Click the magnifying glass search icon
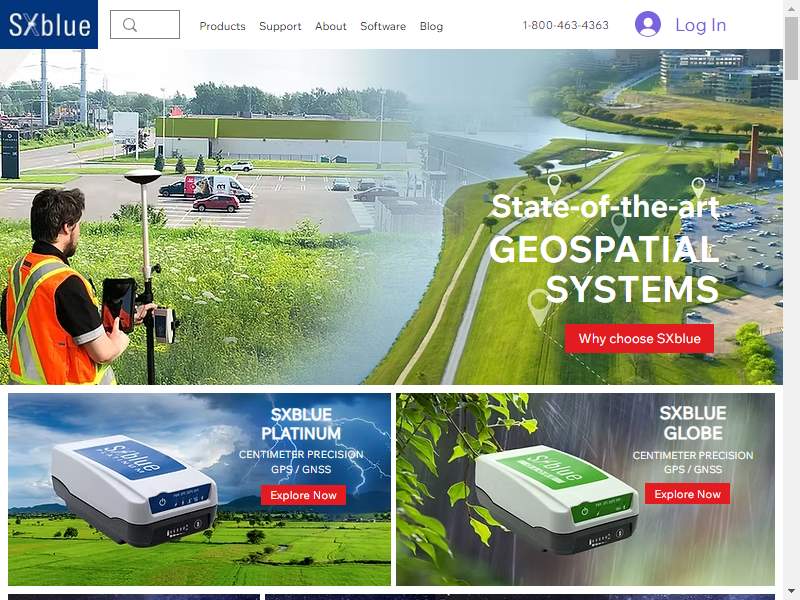The width and height of the screenshot is (800, 600). click(130, 24)
